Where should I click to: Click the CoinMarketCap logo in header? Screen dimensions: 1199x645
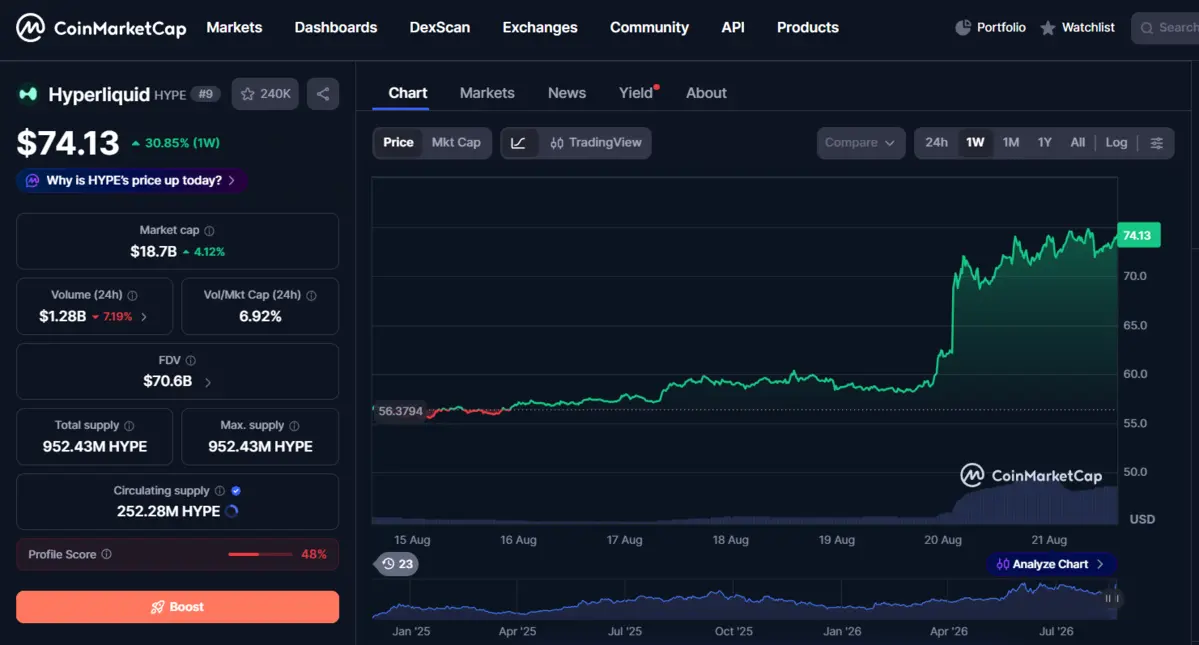101,28
